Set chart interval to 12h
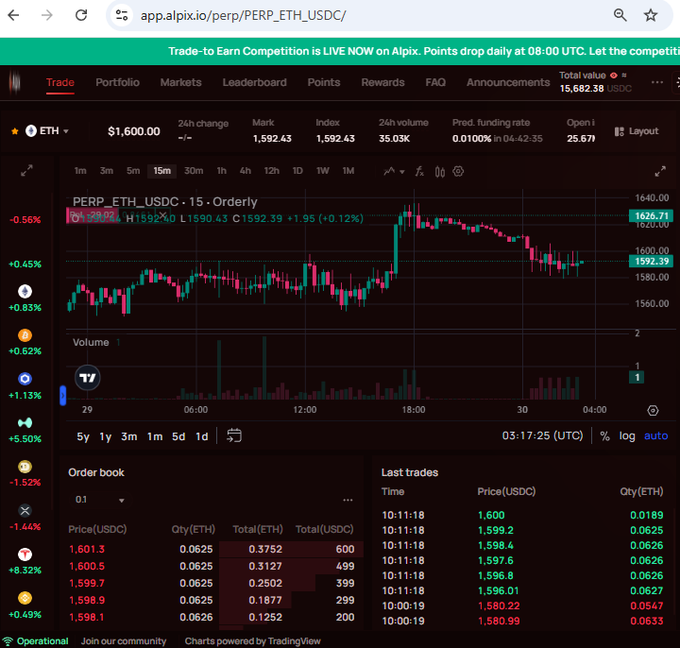Image resolution: width=680 pixels, height=648 pixels. [271, 171]
